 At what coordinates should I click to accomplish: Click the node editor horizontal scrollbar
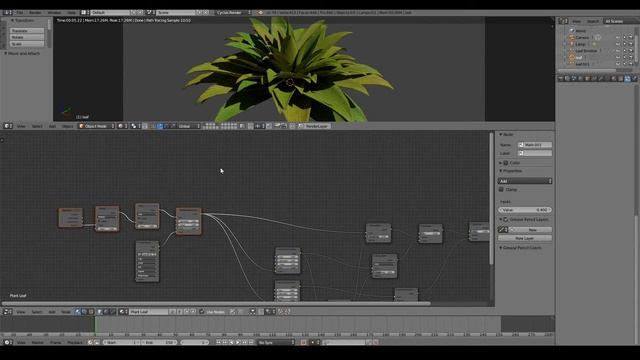pos(216,303)
